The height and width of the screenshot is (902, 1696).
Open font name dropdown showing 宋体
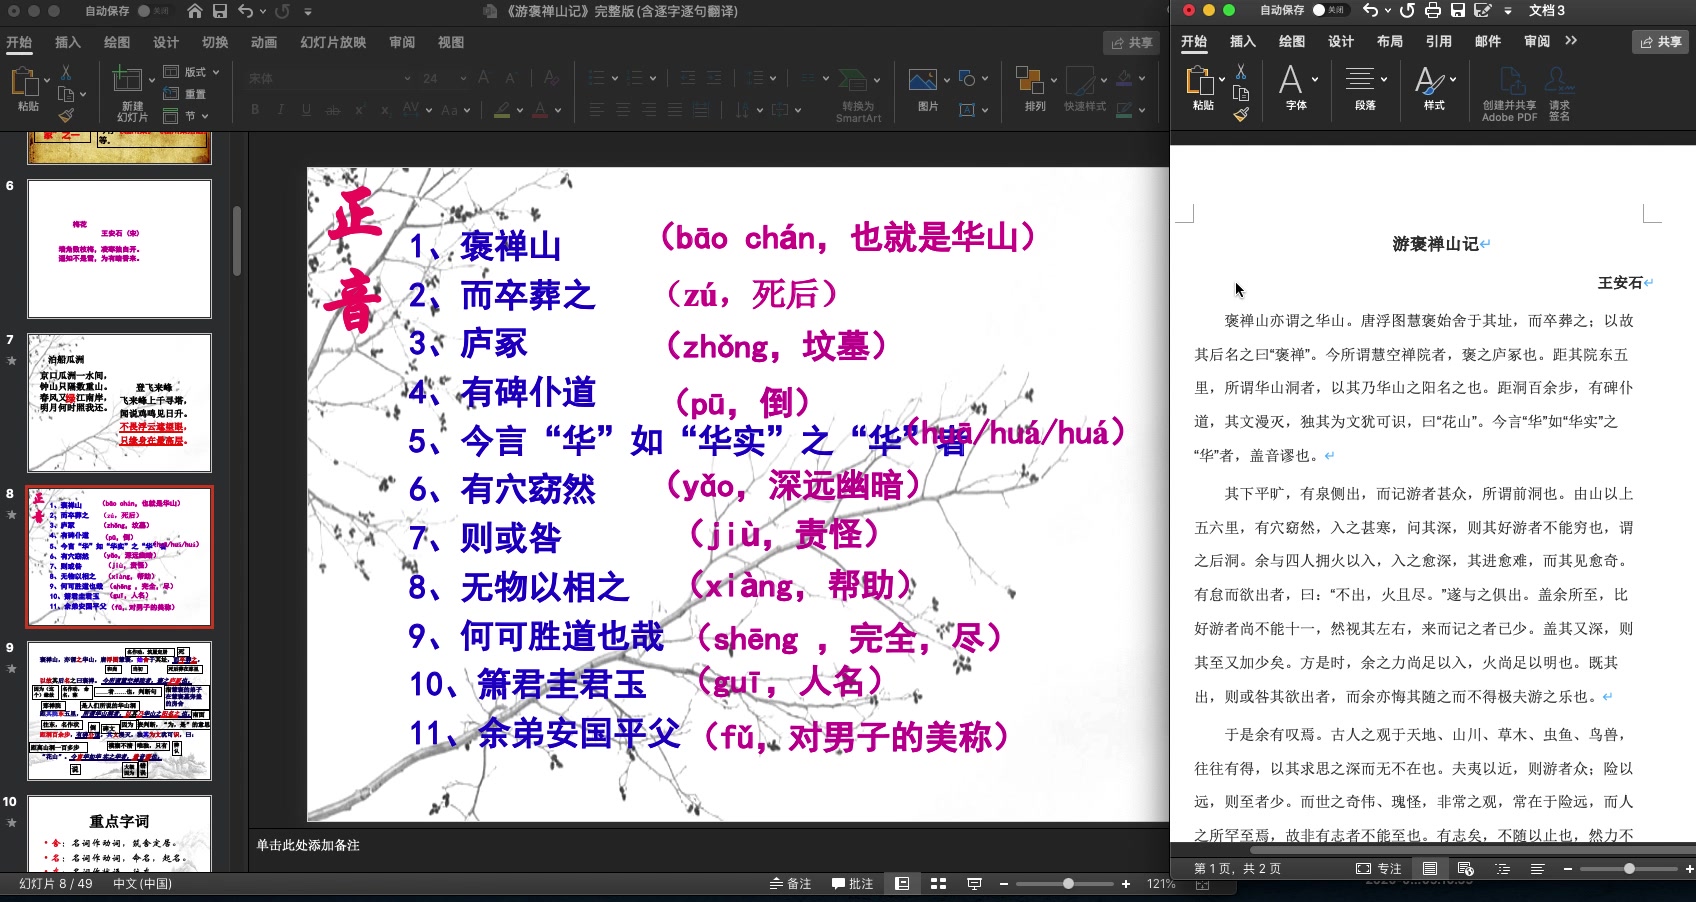click(x=329, y=78)
